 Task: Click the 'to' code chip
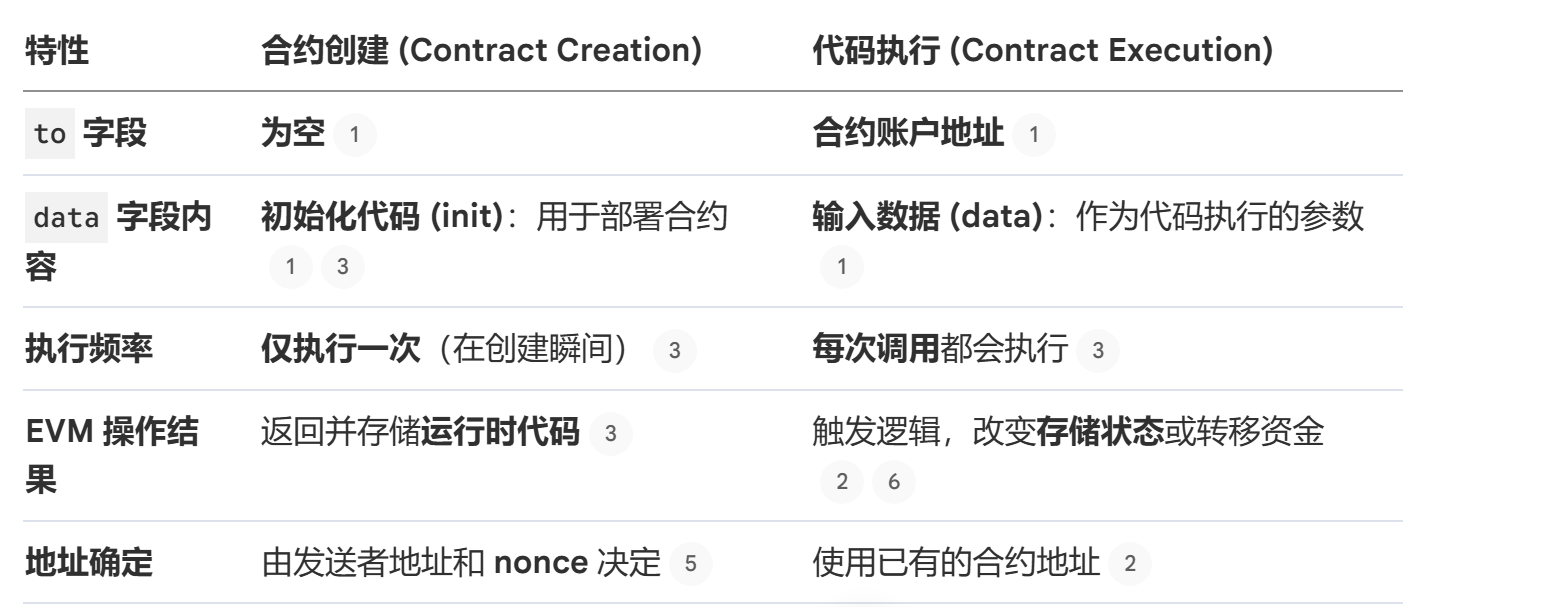(x=49, y=135)
